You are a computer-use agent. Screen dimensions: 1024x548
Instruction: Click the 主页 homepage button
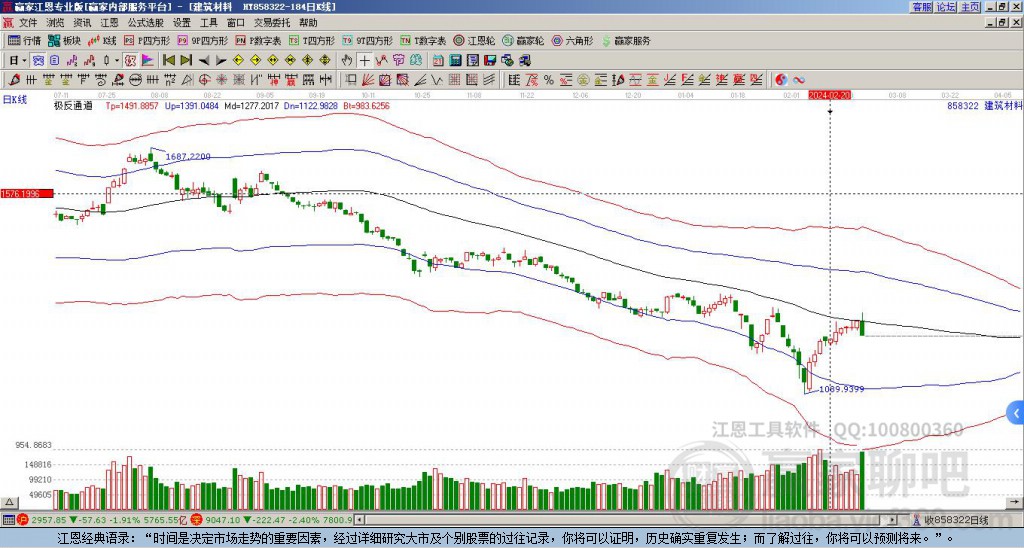[x=970, y=7]
